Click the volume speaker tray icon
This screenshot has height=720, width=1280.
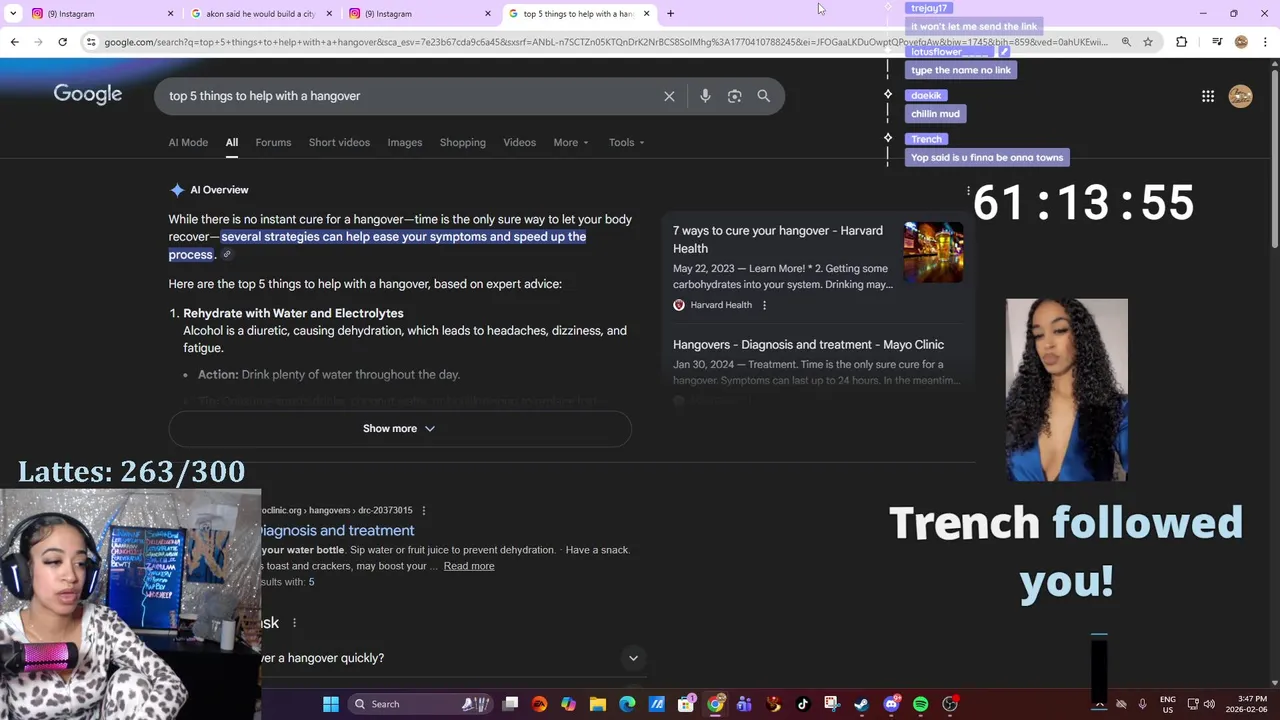click(1209, 704)
